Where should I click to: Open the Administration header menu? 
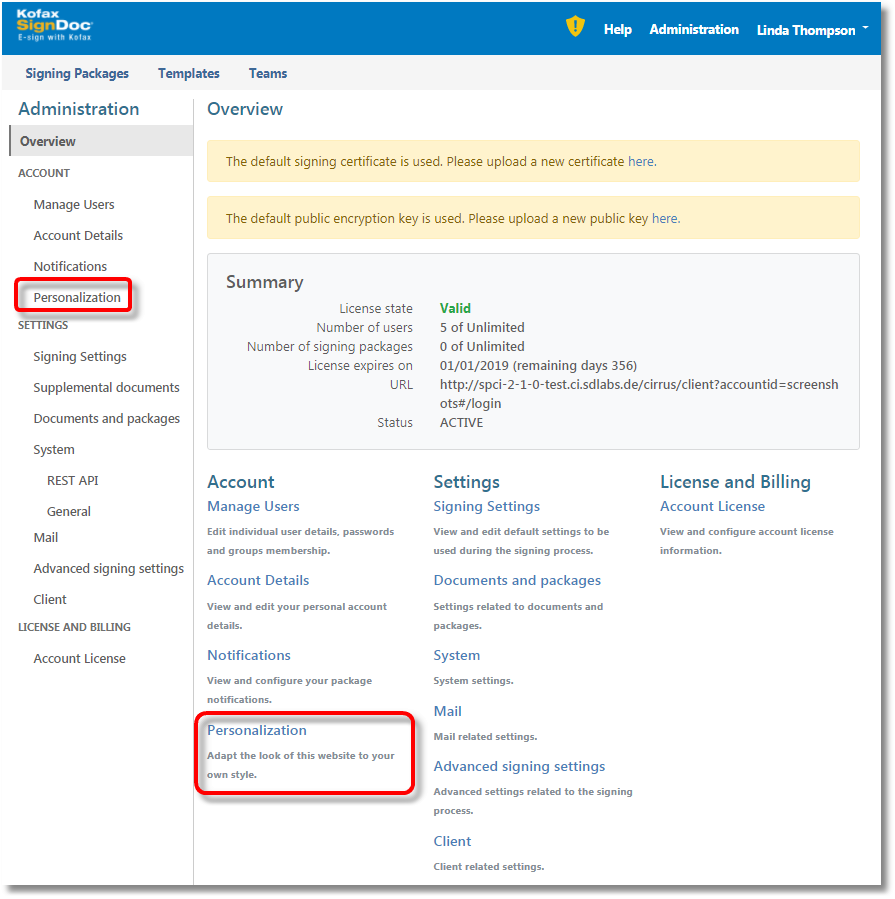click(694, 30)
